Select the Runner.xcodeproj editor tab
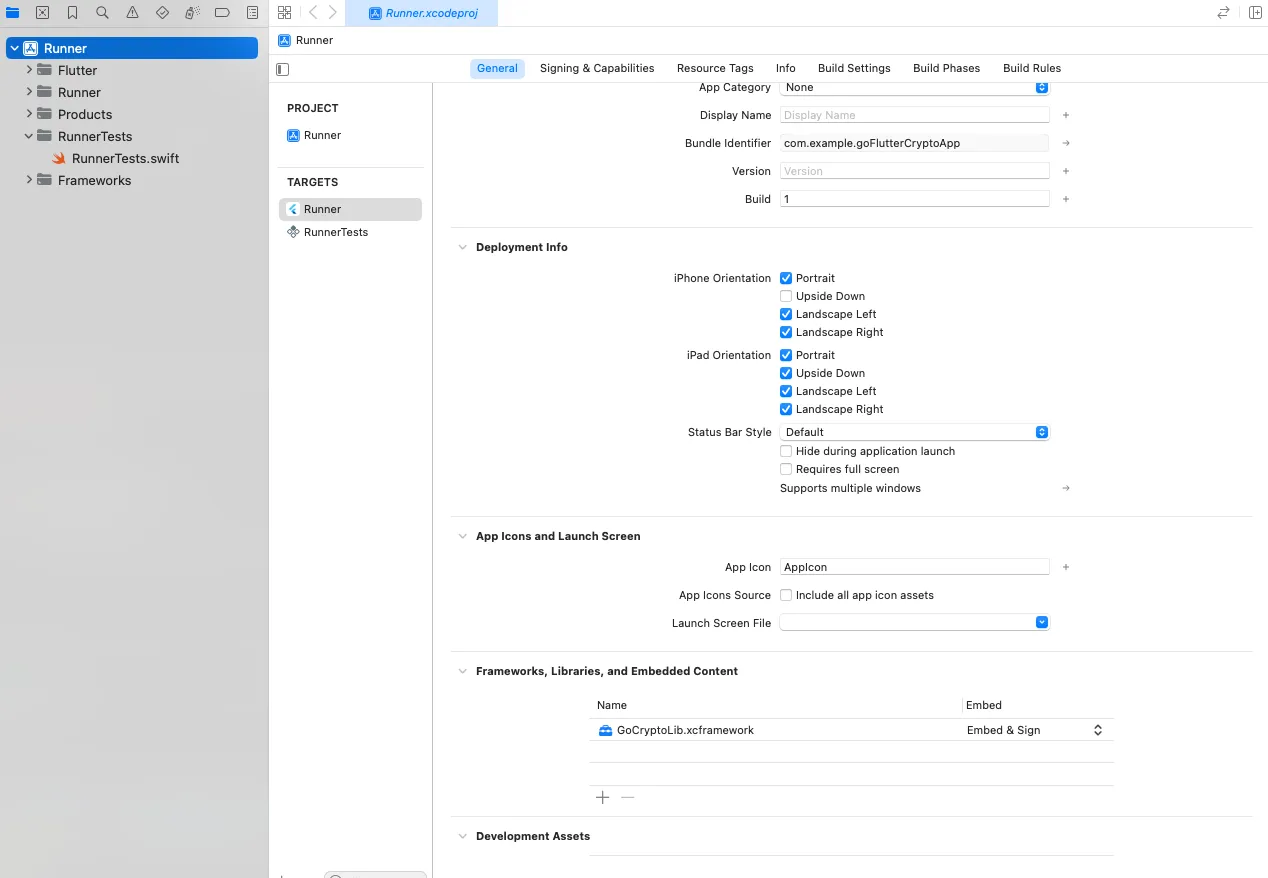 421,13
